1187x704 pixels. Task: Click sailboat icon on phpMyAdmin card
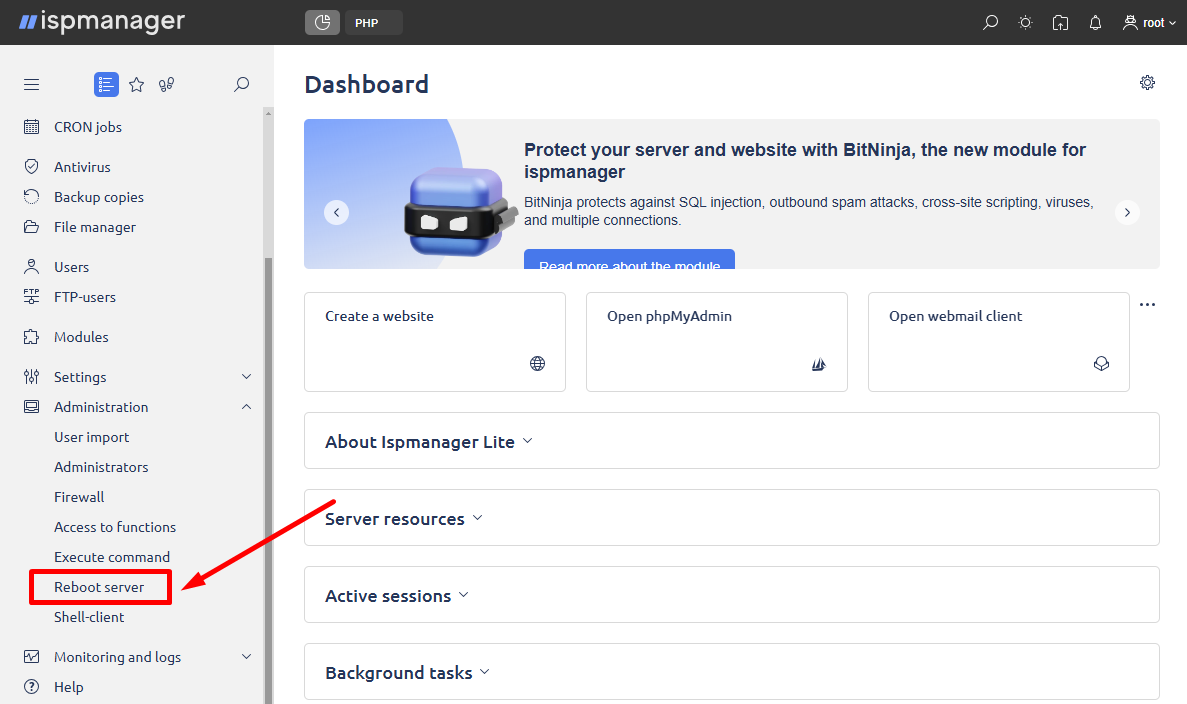click(819, 364)
